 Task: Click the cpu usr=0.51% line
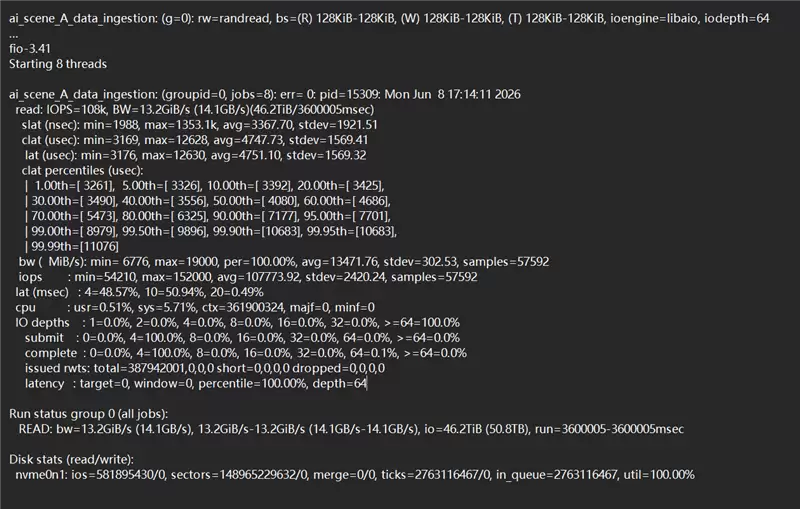click(x=195, y=308)
